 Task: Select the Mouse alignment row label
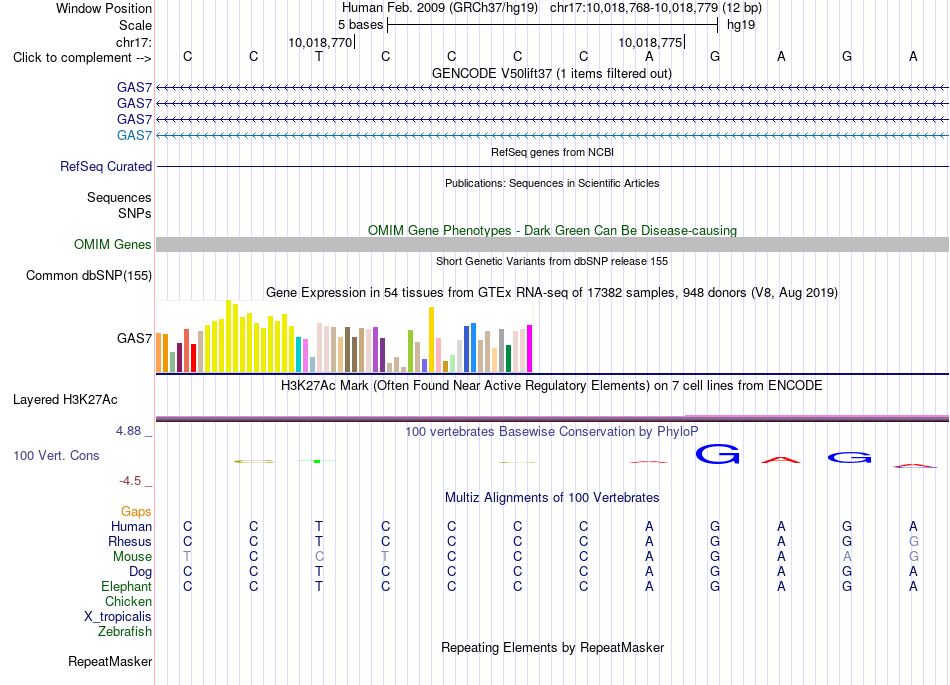132,557
